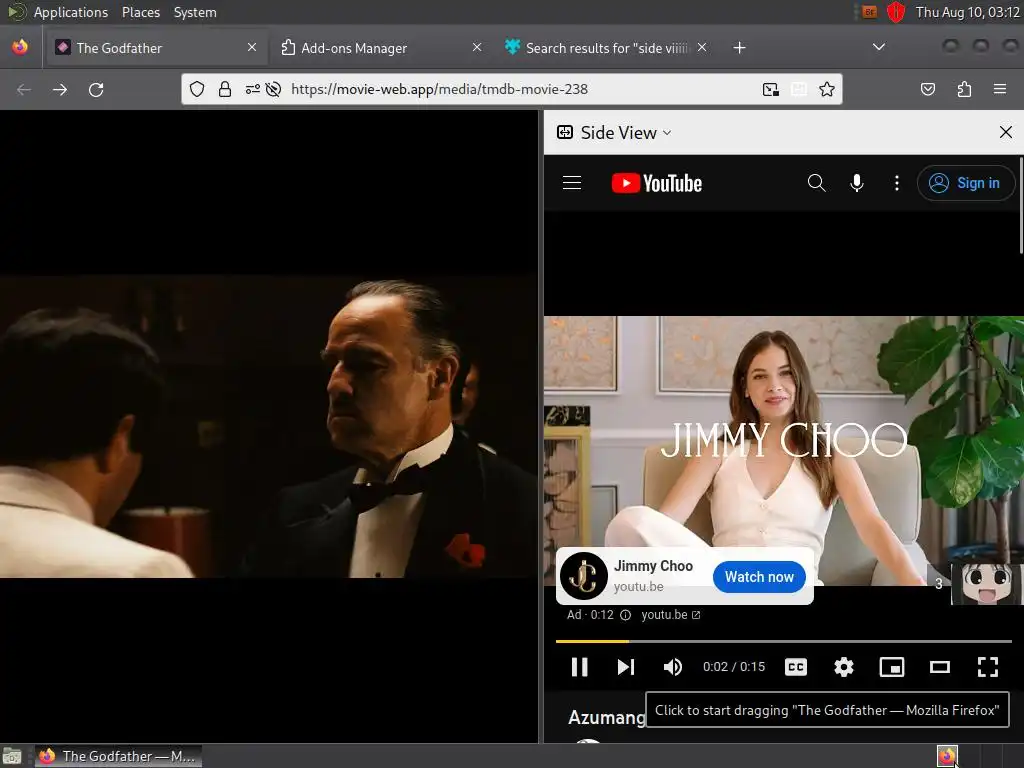This screenshot has width=1024, height=768.
Task: Reload the current page
Action: click(x=96, y=89)
